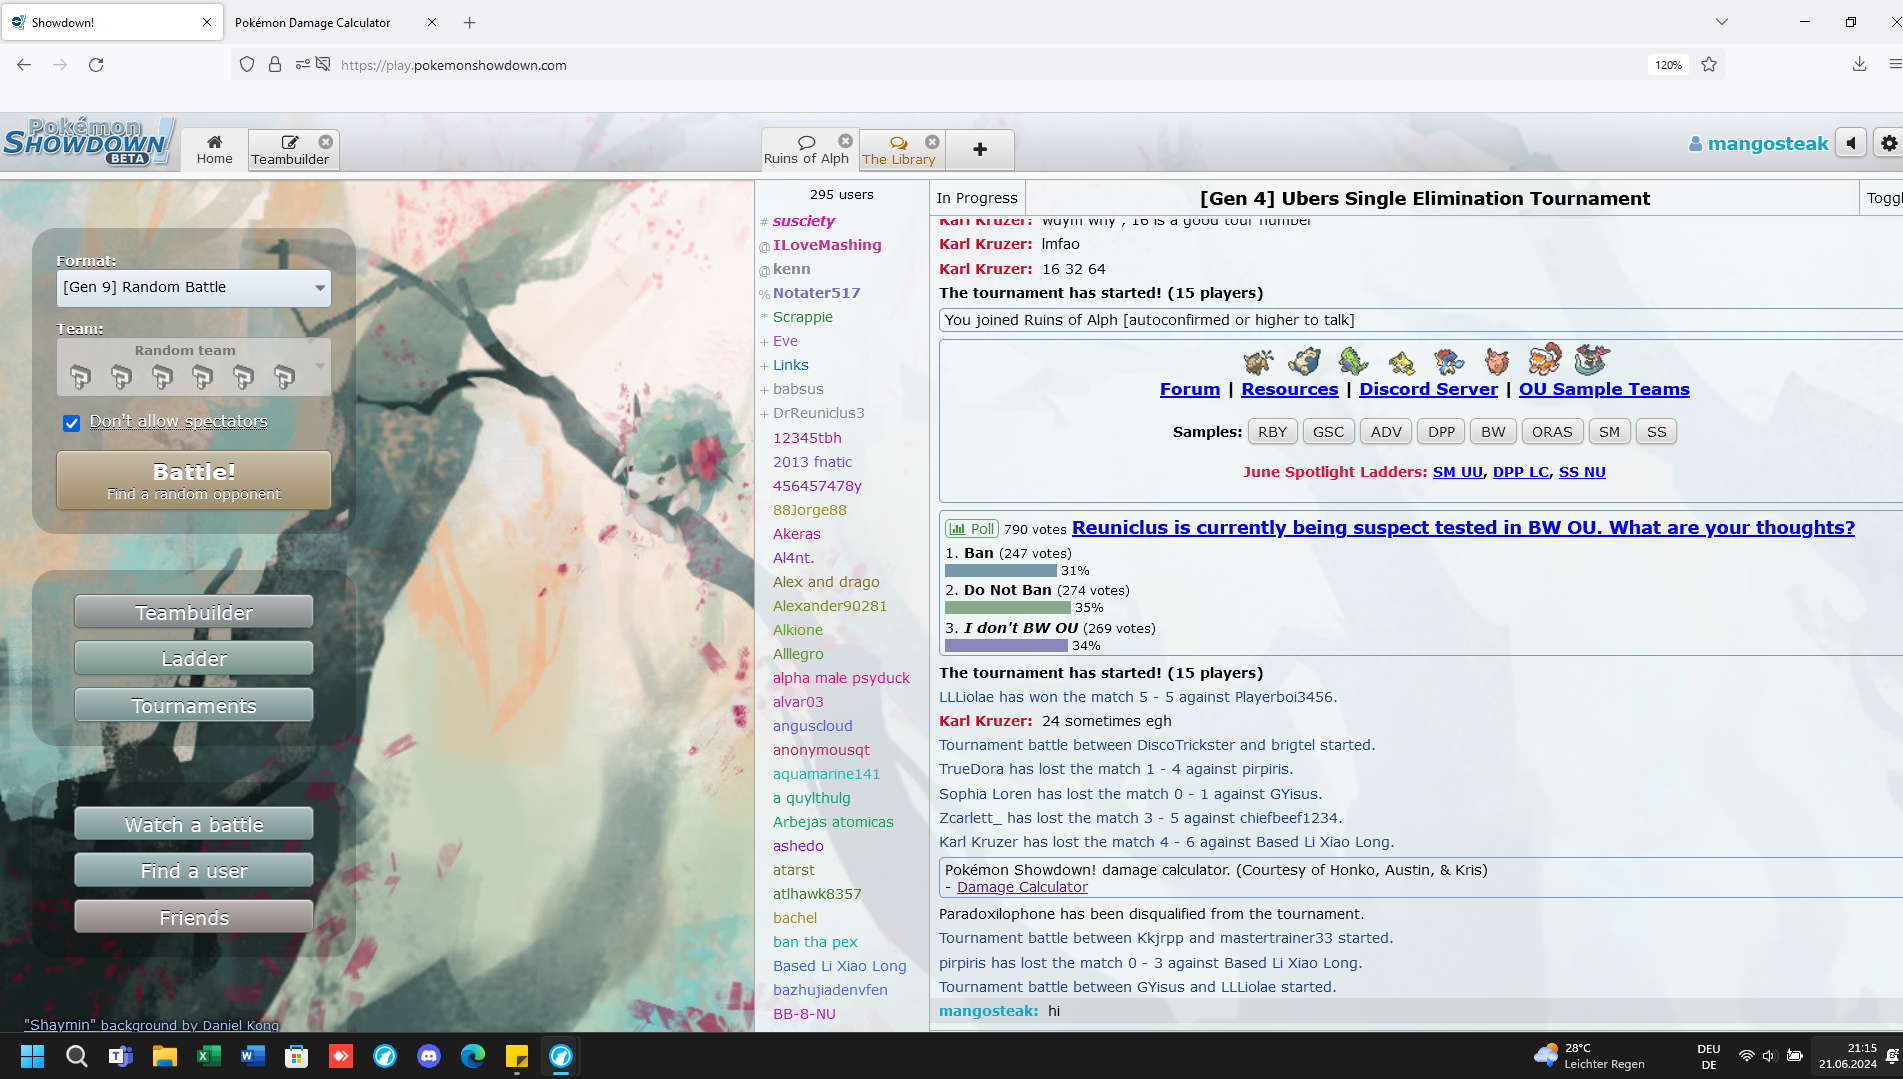This screenshot has width=1903, height=1079.
Task: Open the OU Sample Teams link
Action: coord(1604,389)
